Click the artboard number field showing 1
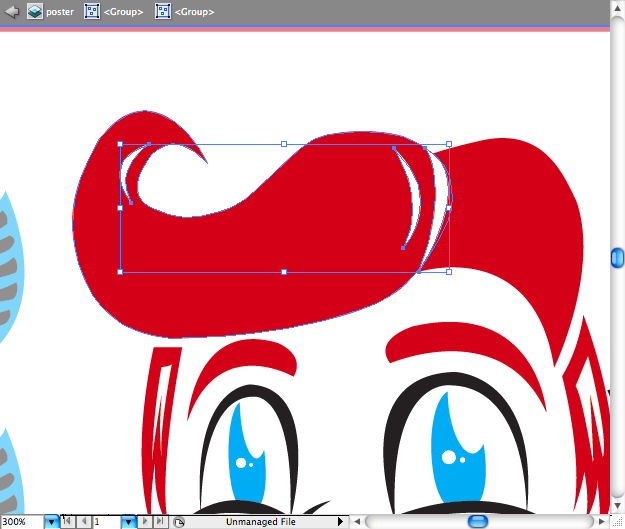 [106, 521]
